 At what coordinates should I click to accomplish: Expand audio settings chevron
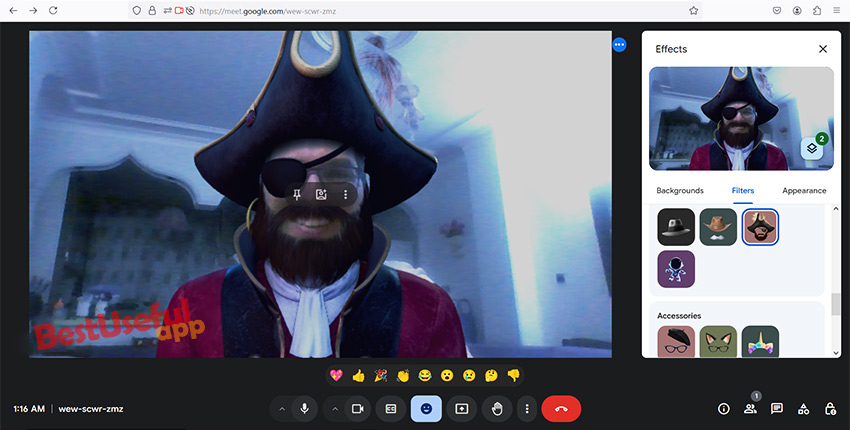point(281,409)
